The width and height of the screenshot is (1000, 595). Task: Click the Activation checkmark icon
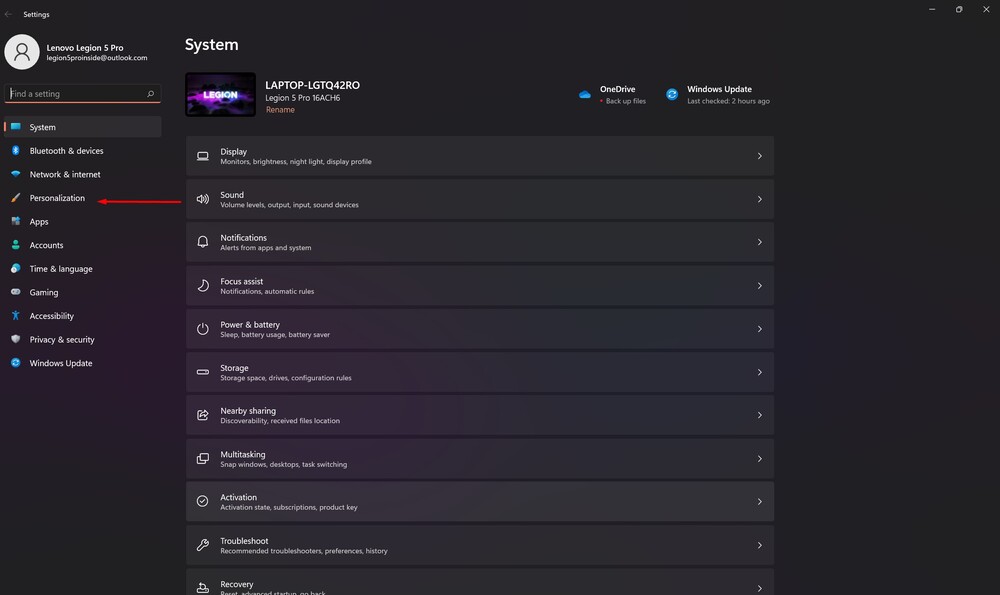coord(203,501)
